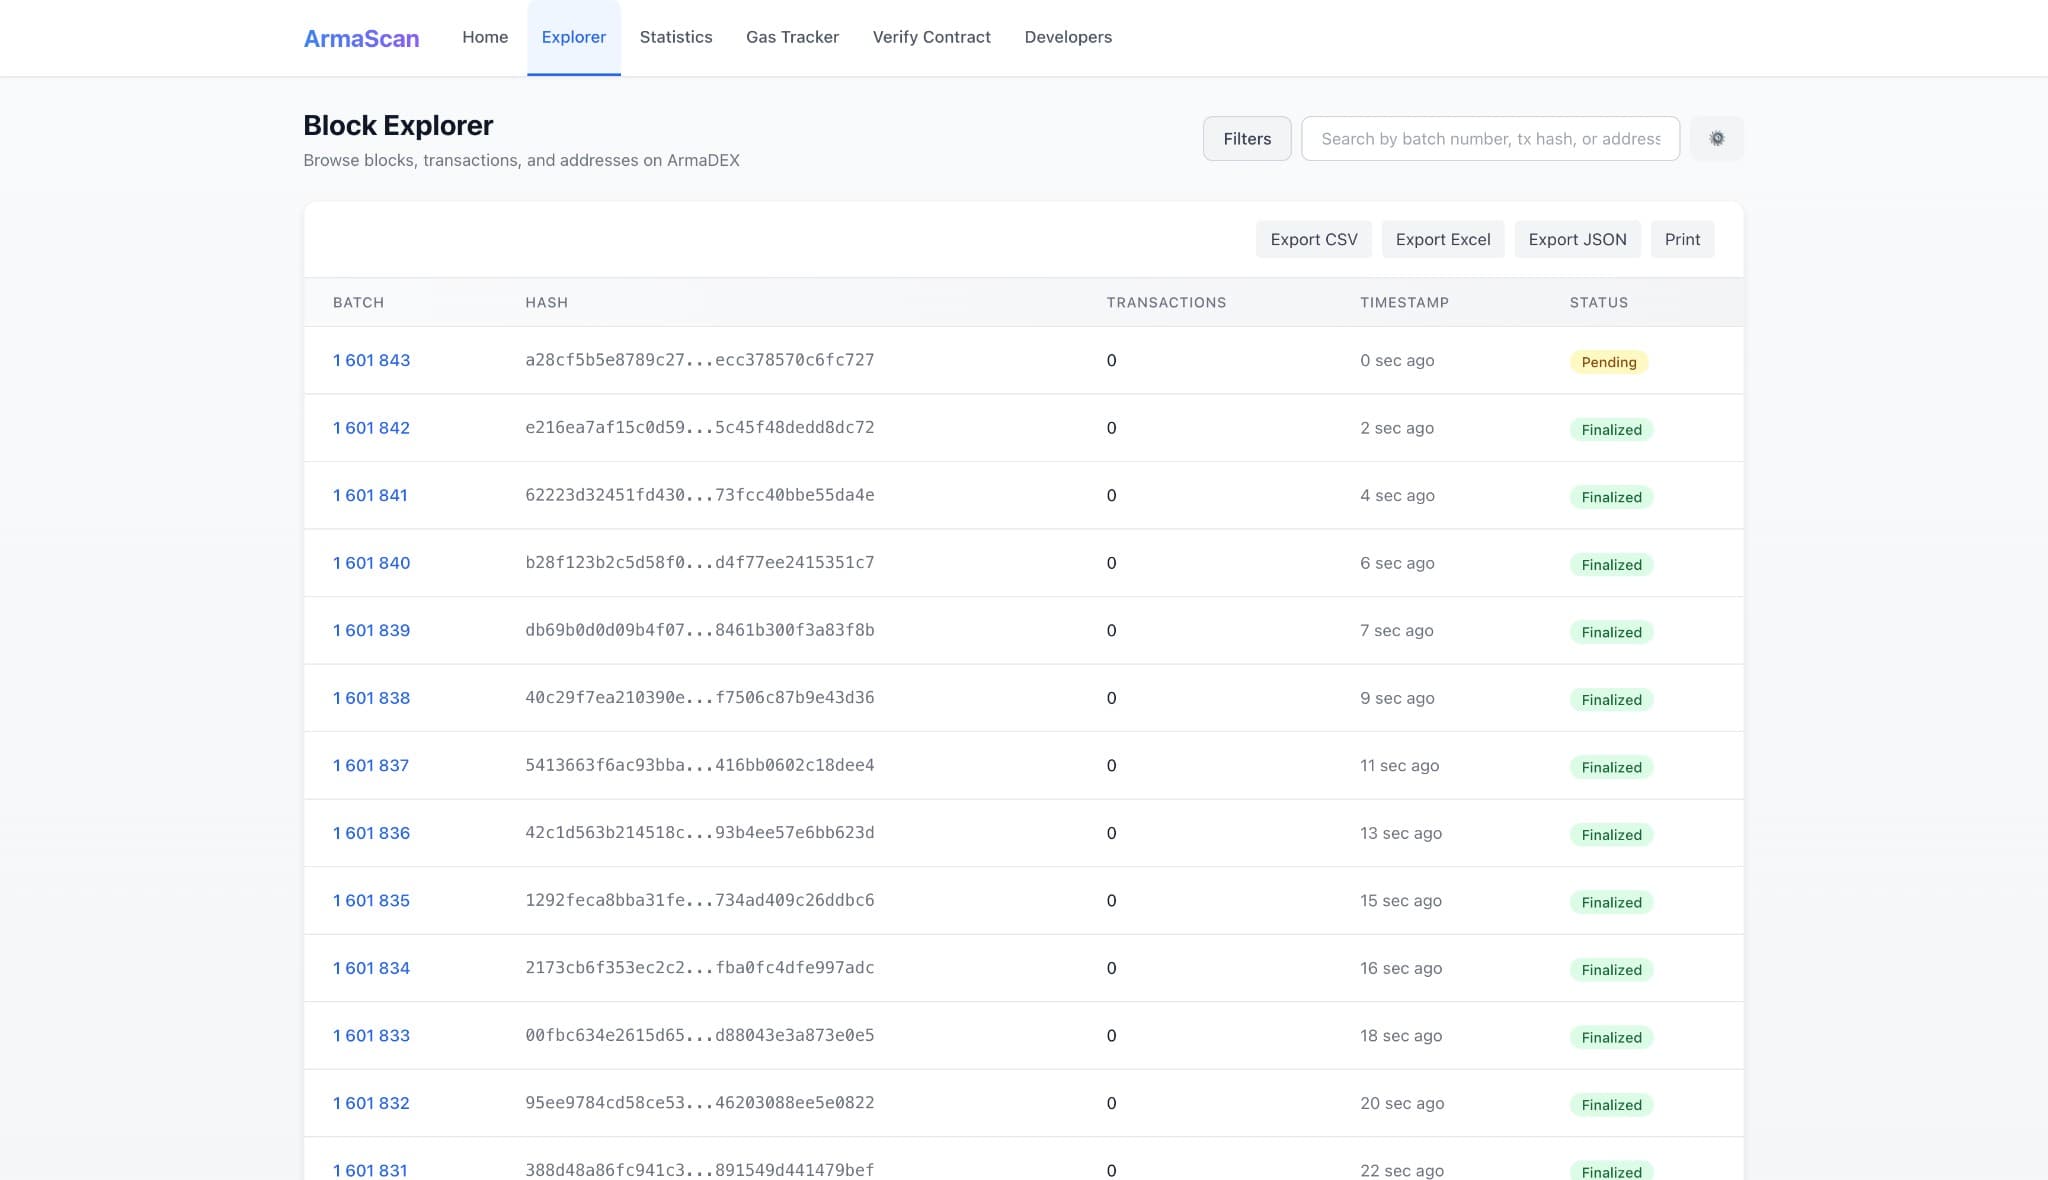This screenshot has width=2048, height=1180.
Task: Export the block list as CSV
Action: (x=1313, y=239)
